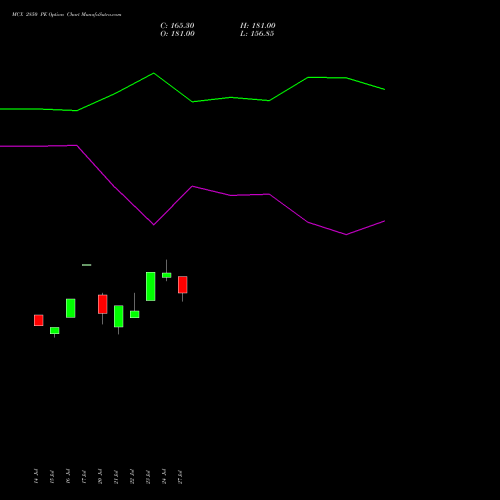The height and width of the screenshot is (500, 500).
Task: Click the 27 Jul date label on axis
Action: point(180,476)
